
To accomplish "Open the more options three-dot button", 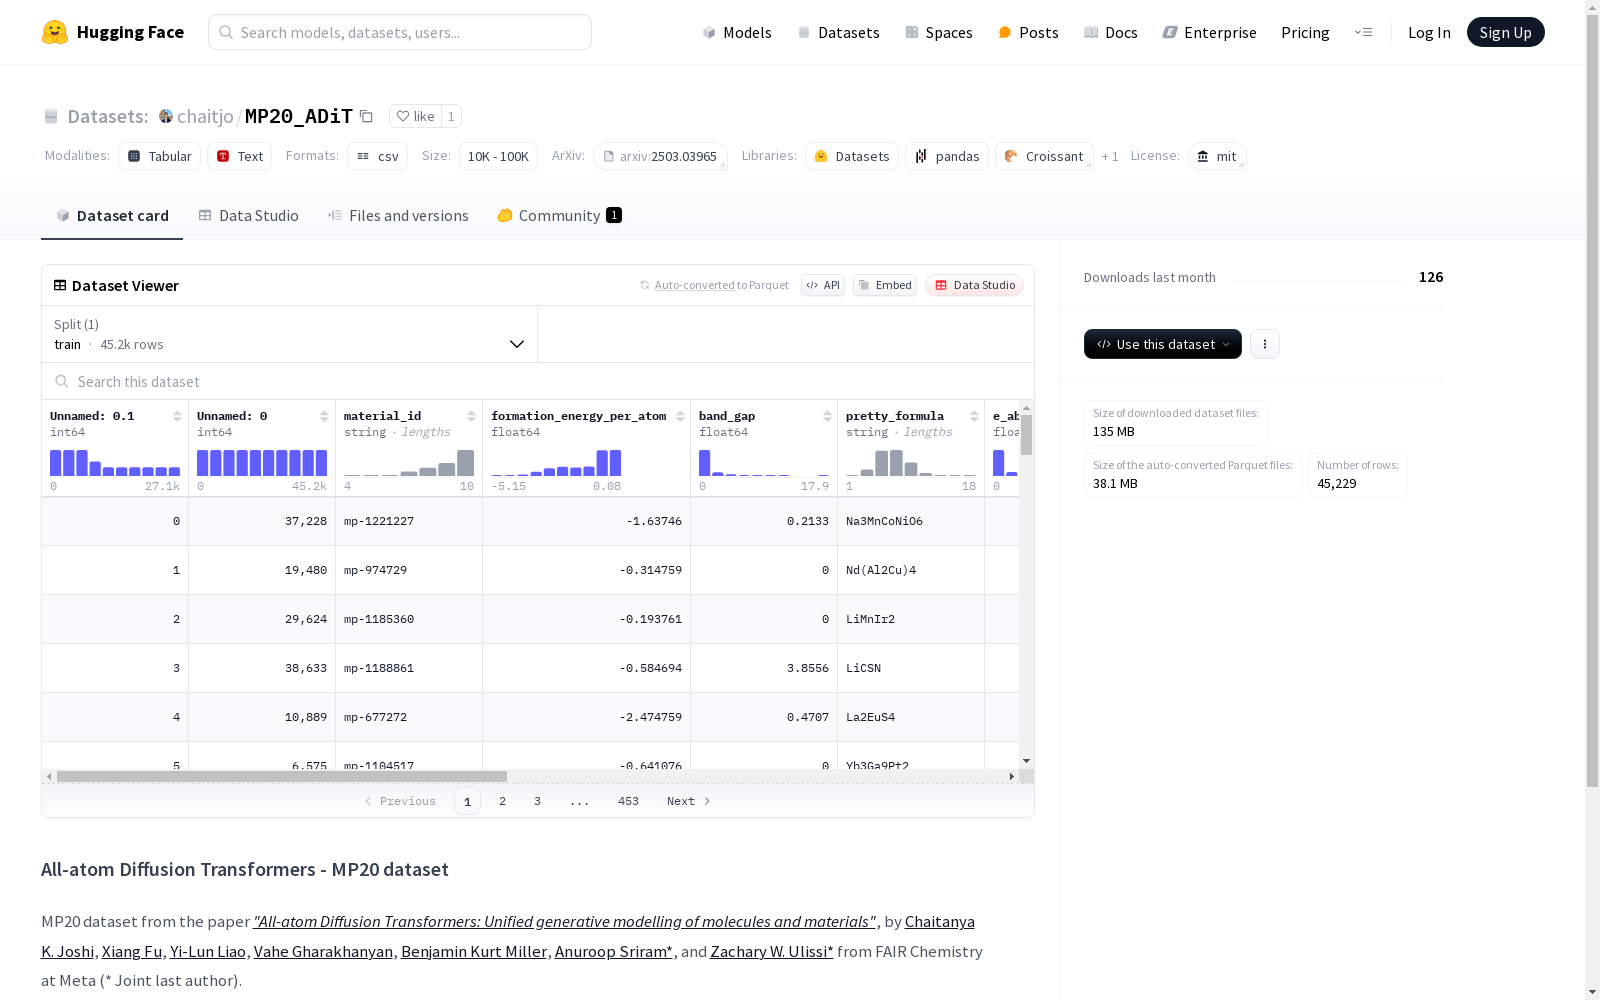I will (1265, 344).
